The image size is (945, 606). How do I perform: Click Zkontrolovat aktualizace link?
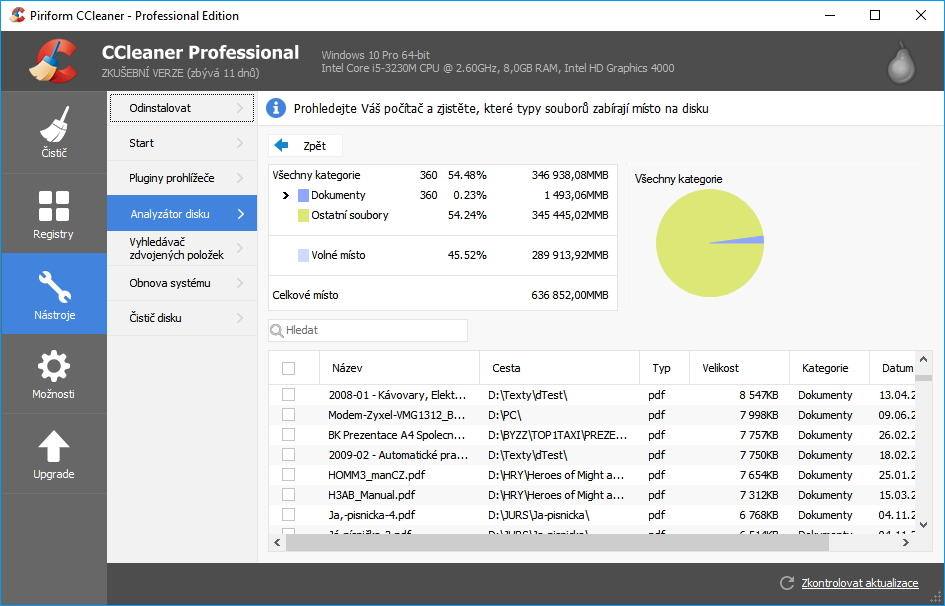click(x=859, y=583)
